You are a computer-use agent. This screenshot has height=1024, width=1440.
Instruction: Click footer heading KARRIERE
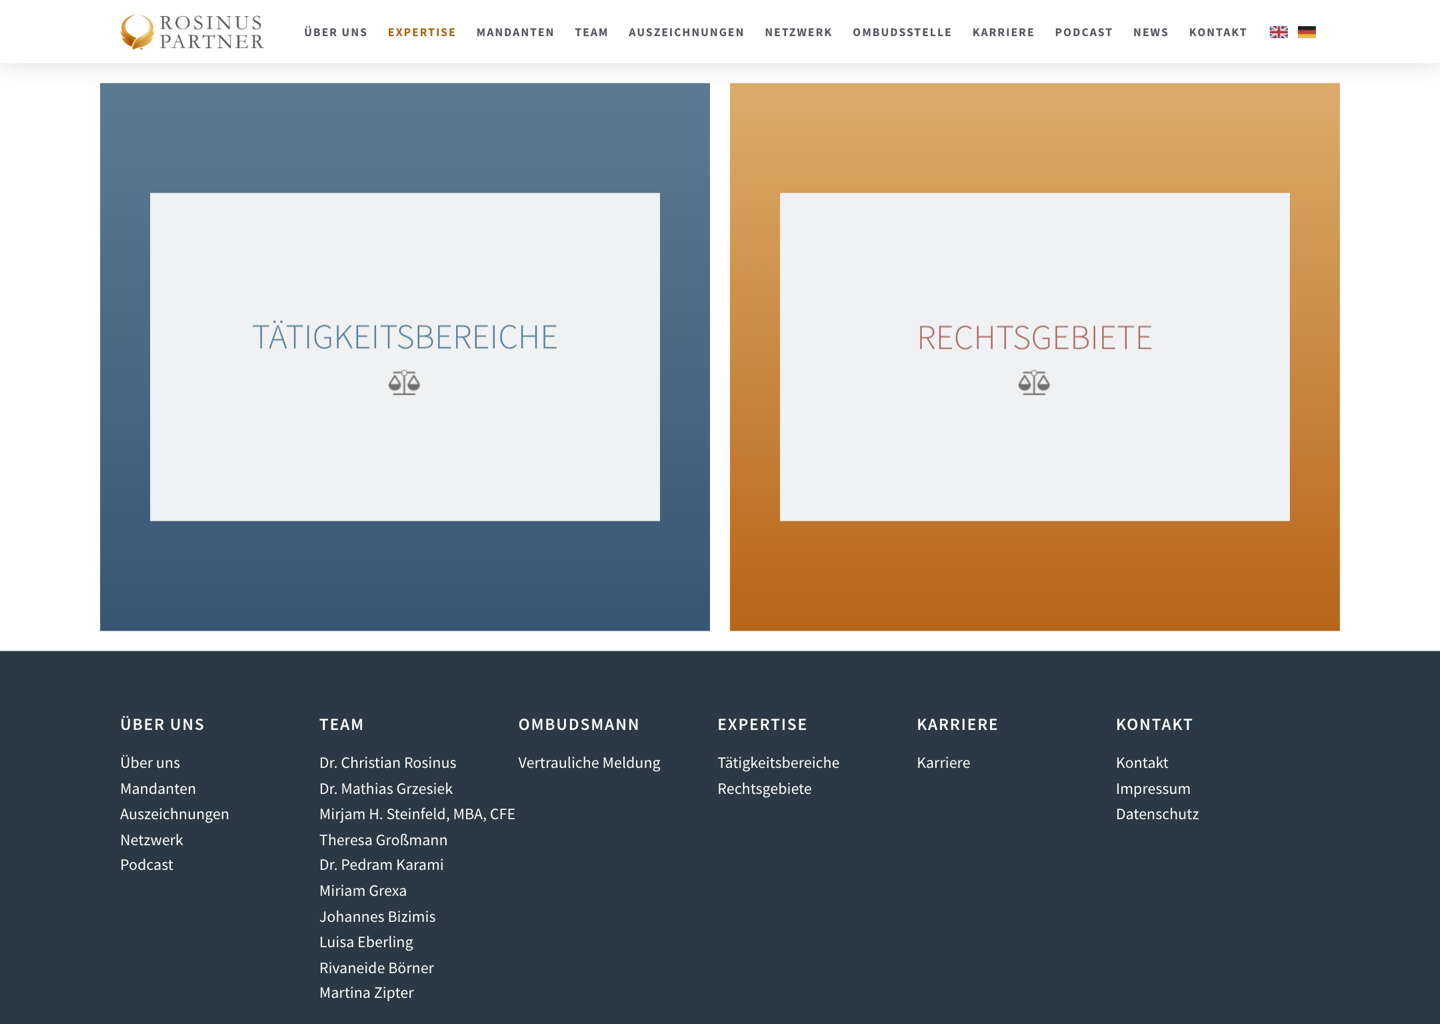957,724
